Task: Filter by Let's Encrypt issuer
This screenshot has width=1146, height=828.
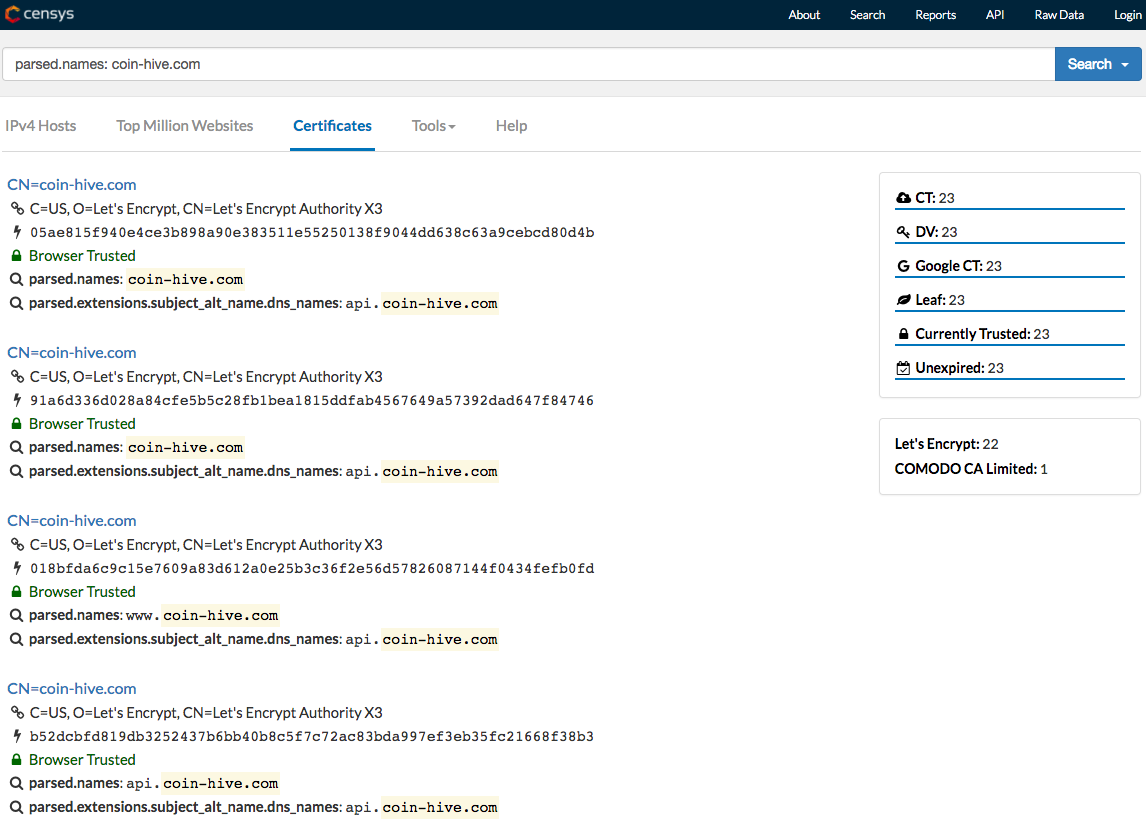Action: (x=936, y=444)
